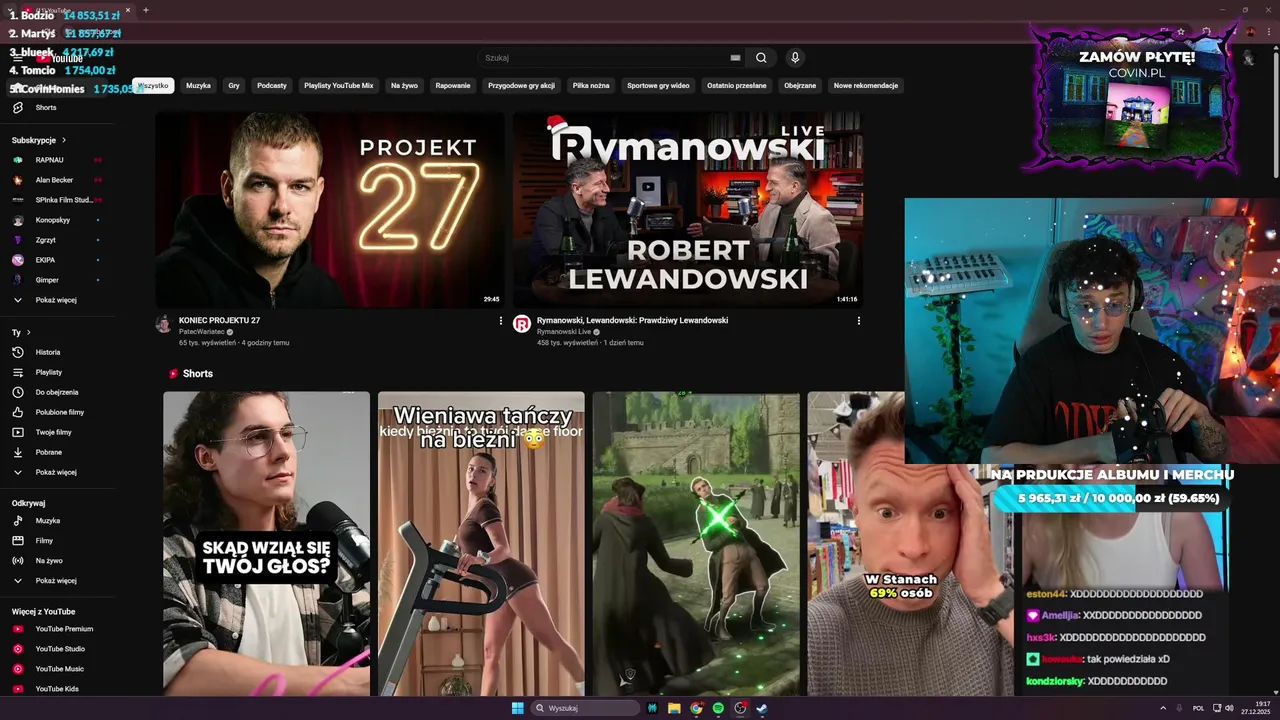Select the Ostatnio przesłane filter chip

click(x=737, y=86)
